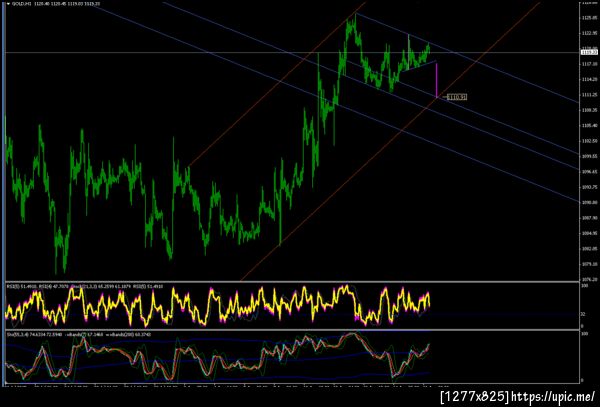
Task: Select the yellow RSI line in indicator window
Action: coord(217,306)
